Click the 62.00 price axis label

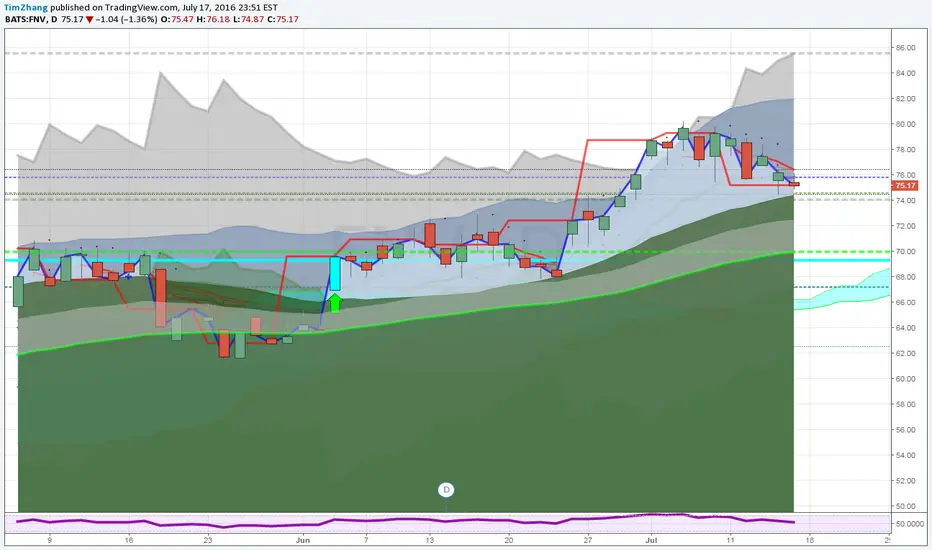point(905,353)
